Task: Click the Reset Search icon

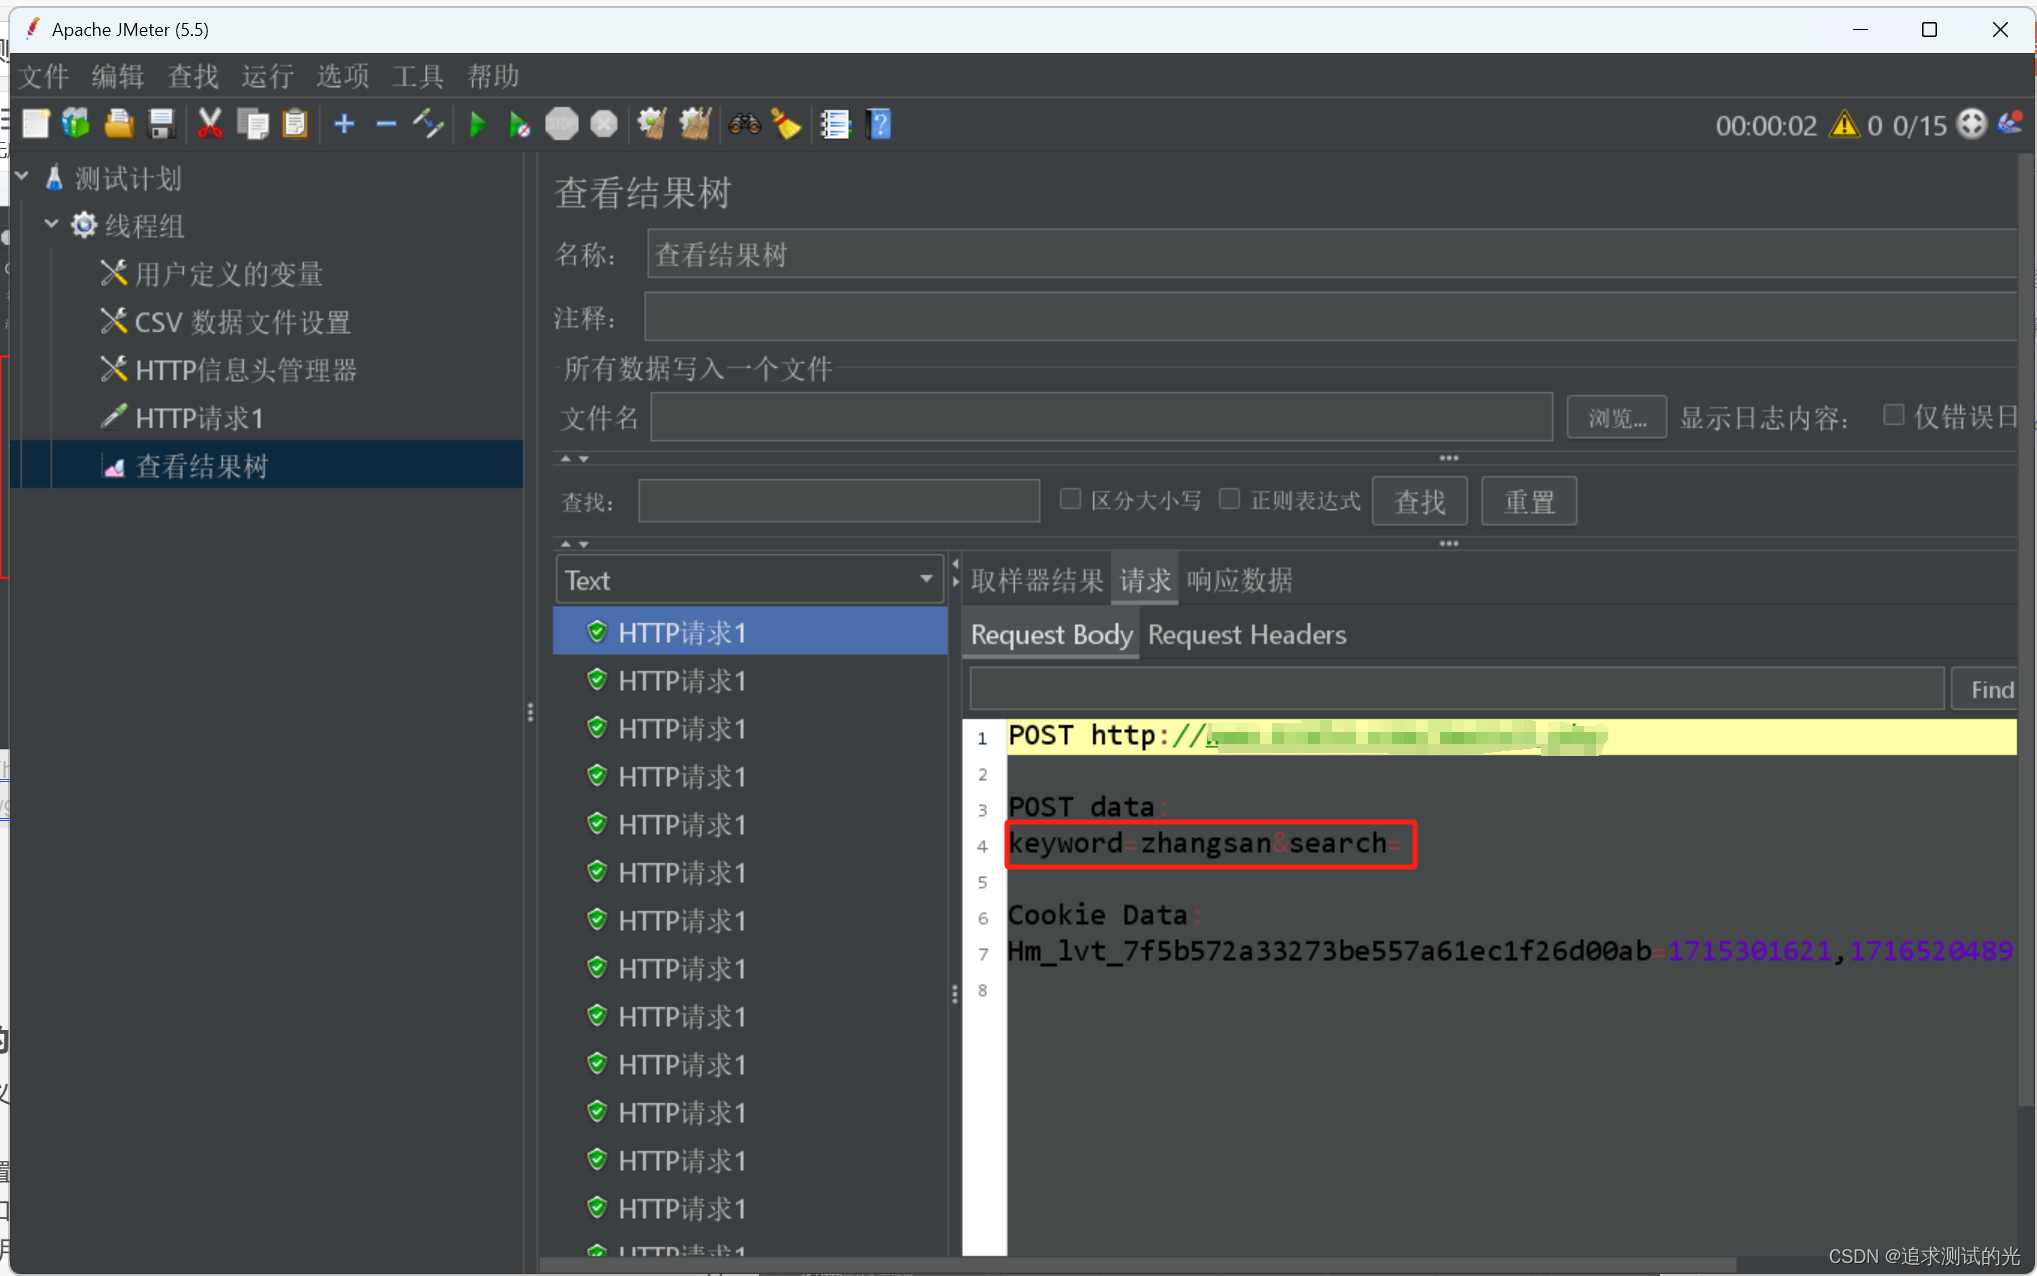Action: click(787, 124)
